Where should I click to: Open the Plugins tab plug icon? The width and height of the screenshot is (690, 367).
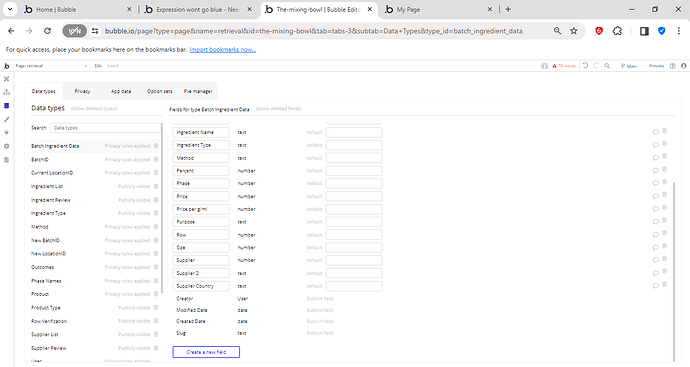click(x=6, y=132)
